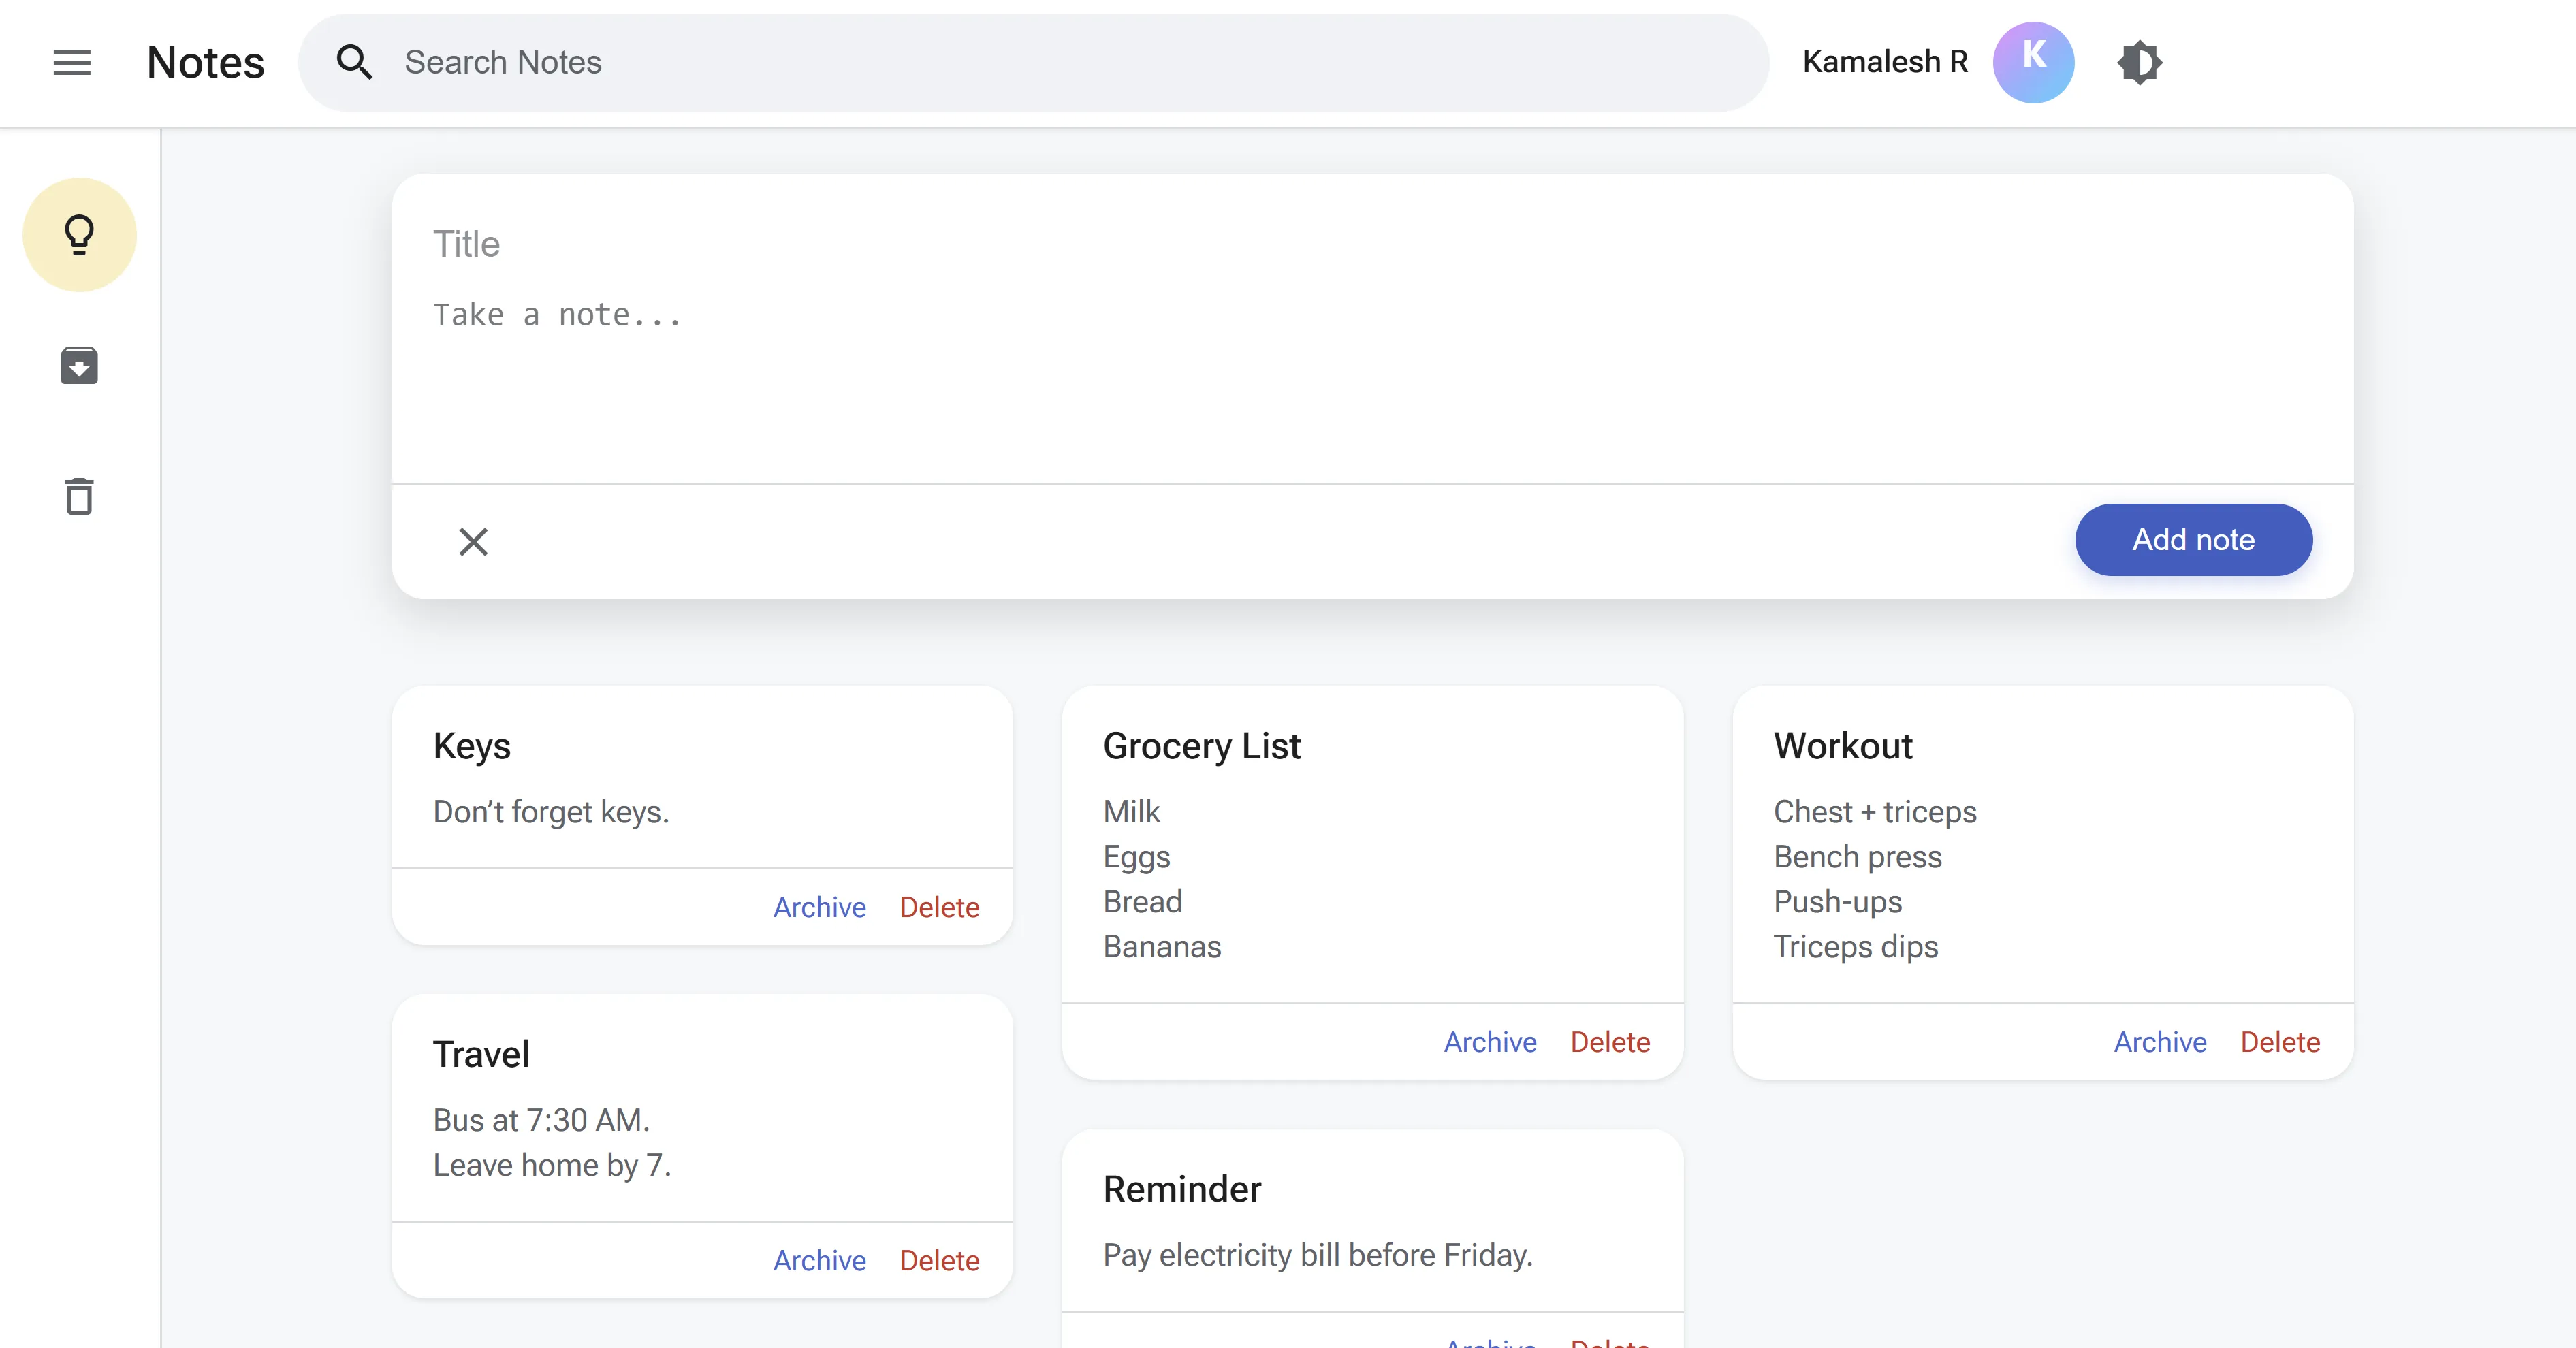The width and height of the screenshot is (2576, 1348).
Task: Click the search magnifier icon
Action: [354, 62]
